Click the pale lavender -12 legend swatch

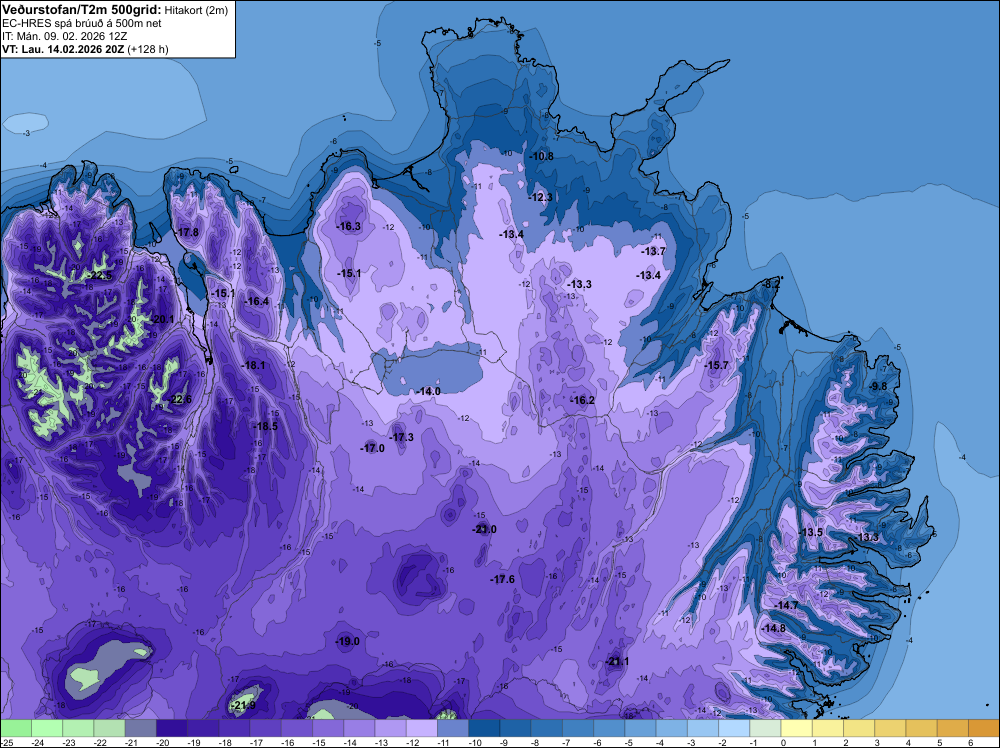point(422,728)
